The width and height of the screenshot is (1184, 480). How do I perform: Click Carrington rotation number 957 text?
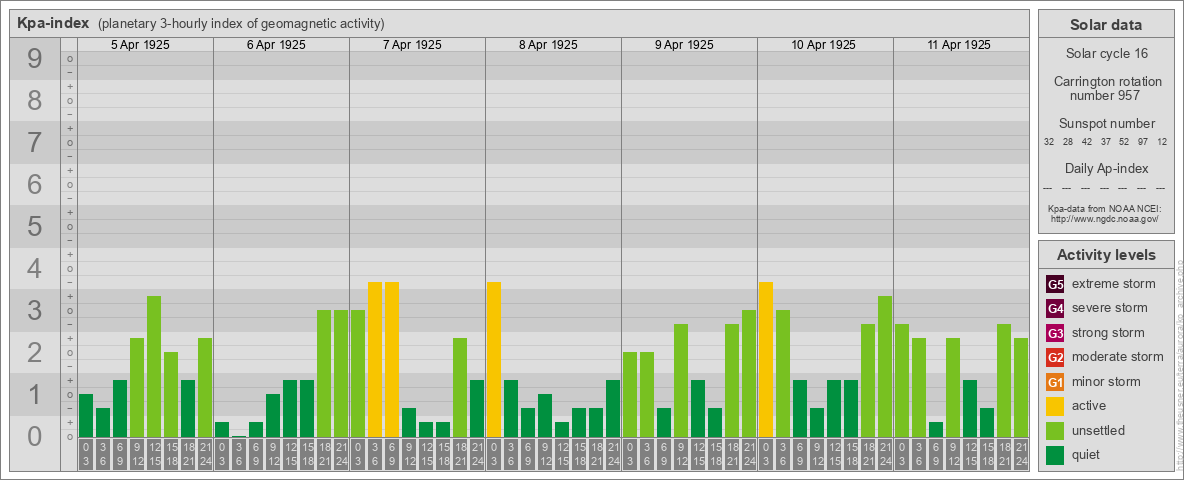pos(1106,88)
